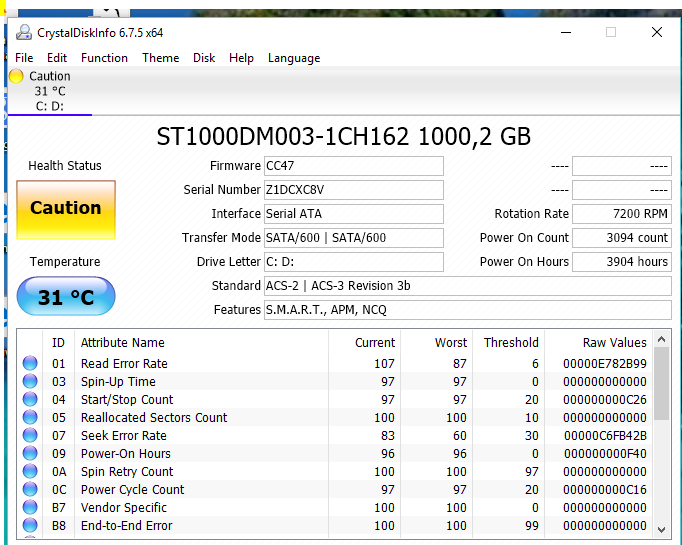Click the Threshold column header
This screenshot has height=545, width=682.
point(508,342)
